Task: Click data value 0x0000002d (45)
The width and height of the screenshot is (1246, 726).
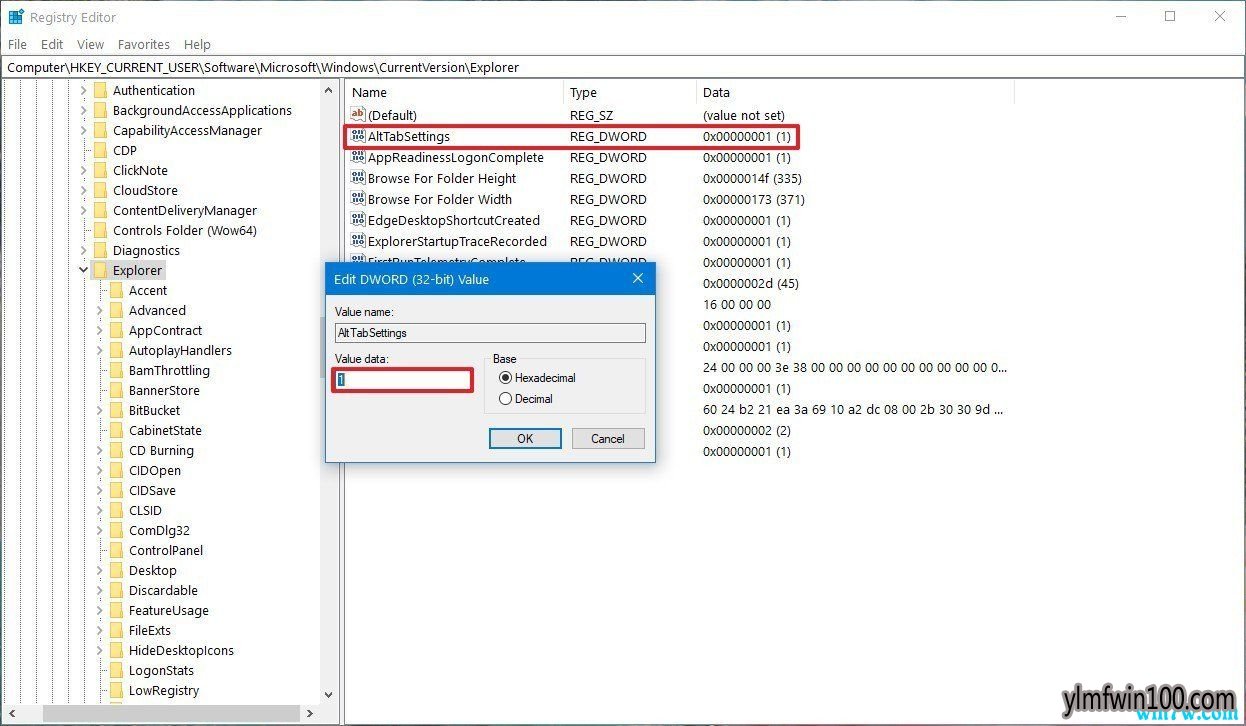Action: (x=749, y=283)
